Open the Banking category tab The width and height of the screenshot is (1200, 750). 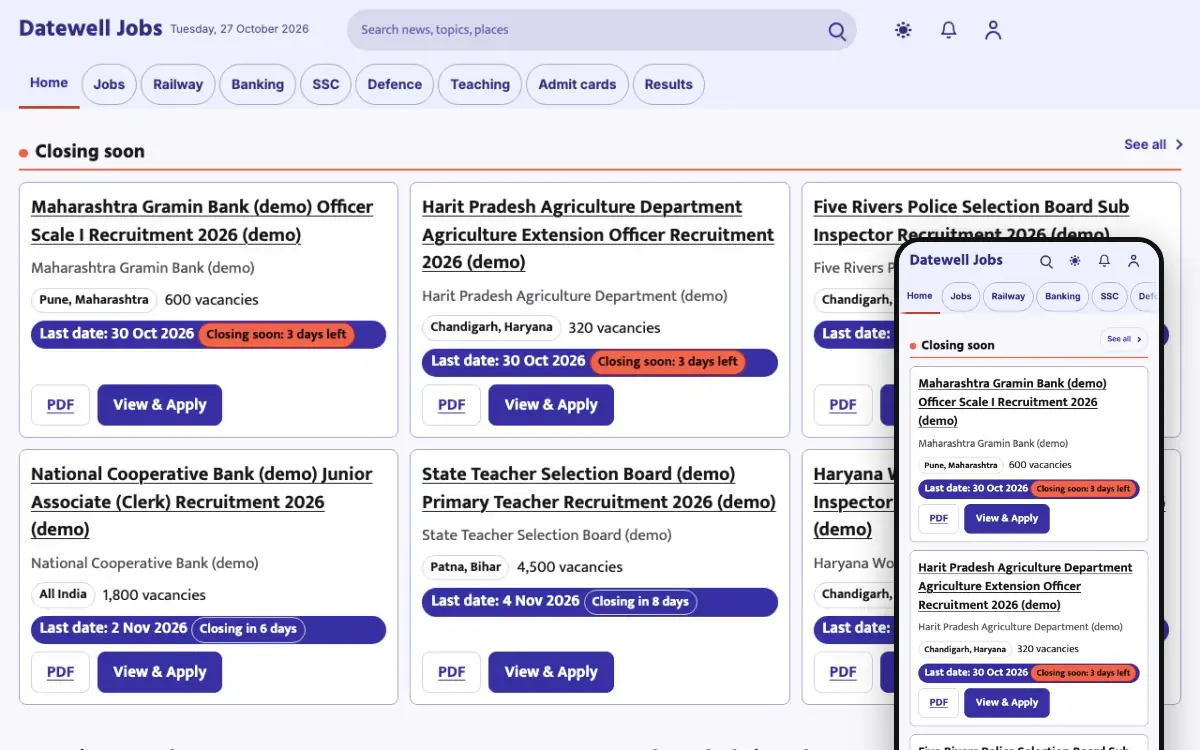pyautogui.click(x=258, y=85)
